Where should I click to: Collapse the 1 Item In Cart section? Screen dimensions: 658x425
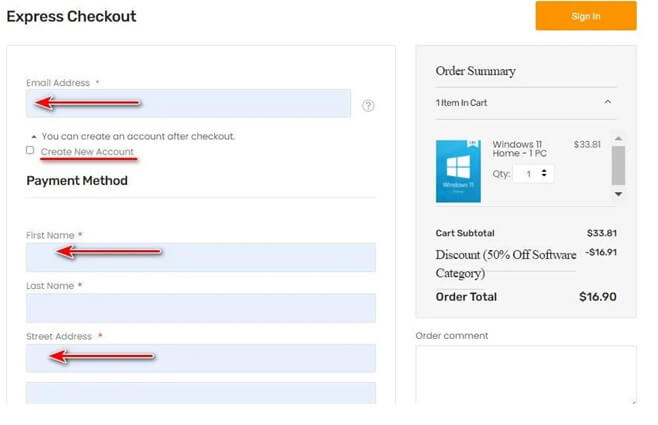[608, 103]
